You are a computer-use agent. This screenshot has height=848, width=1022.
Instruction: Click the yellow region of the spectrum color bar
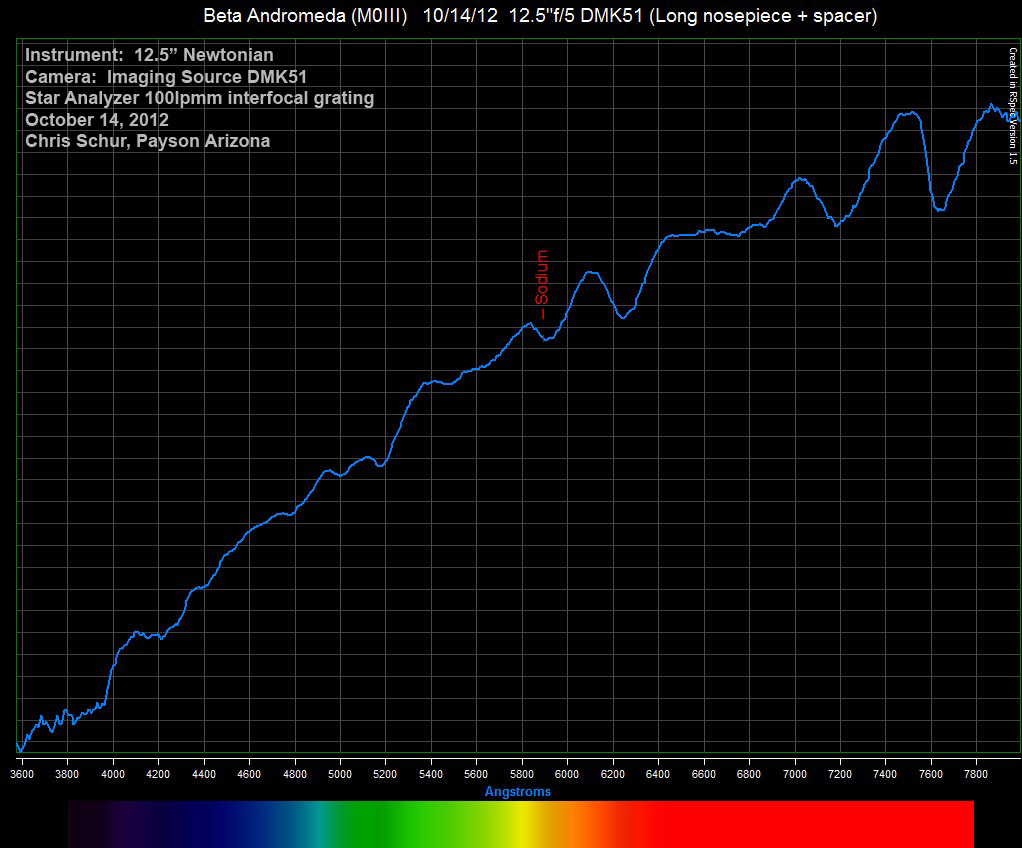(x=521, y=824)
